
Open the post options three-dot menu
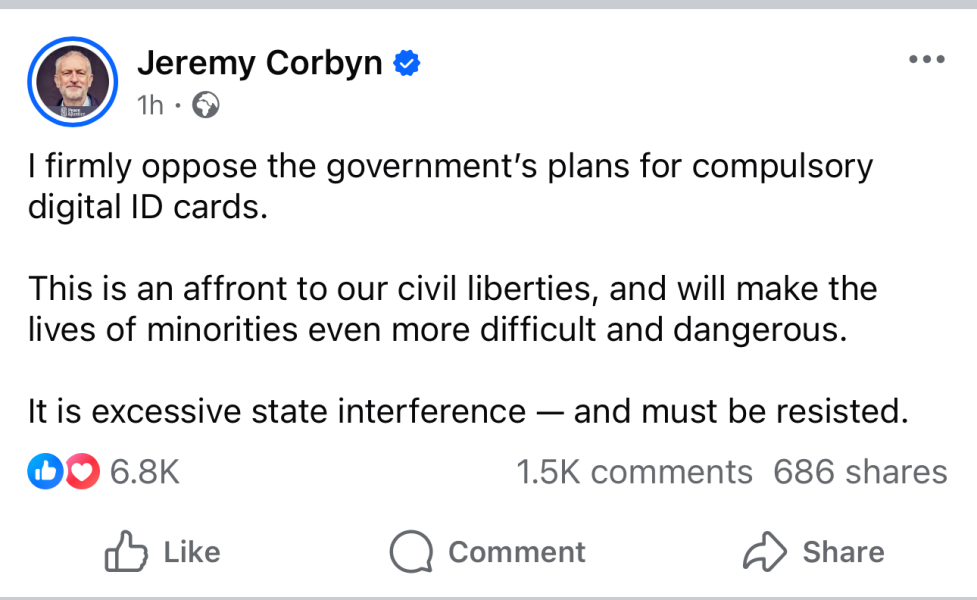[927, 58]
